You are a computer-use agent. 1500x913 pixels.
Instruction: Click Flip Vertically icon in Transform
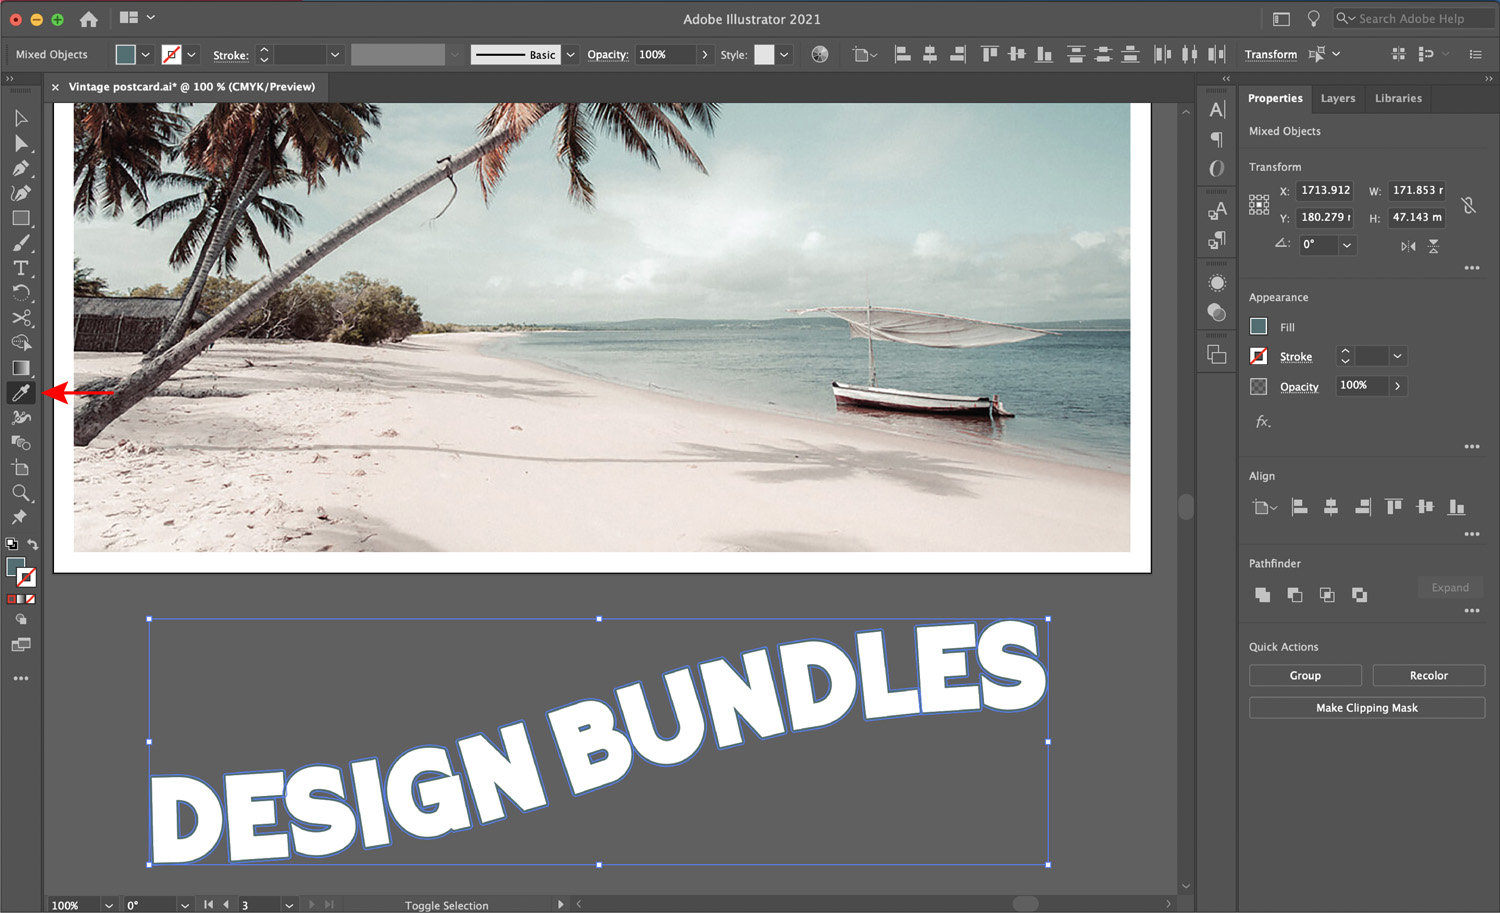pyautogui.click(x=1433, y=246)
